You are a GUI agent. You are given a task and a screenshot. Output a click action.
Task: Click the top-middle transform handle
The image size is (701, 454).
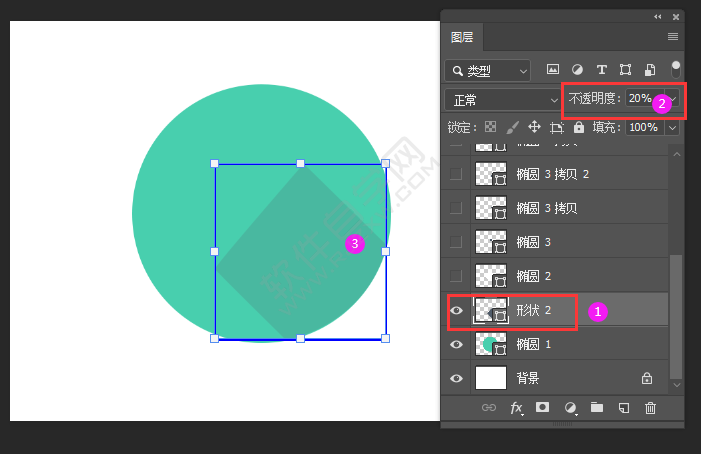pos(300,164)
